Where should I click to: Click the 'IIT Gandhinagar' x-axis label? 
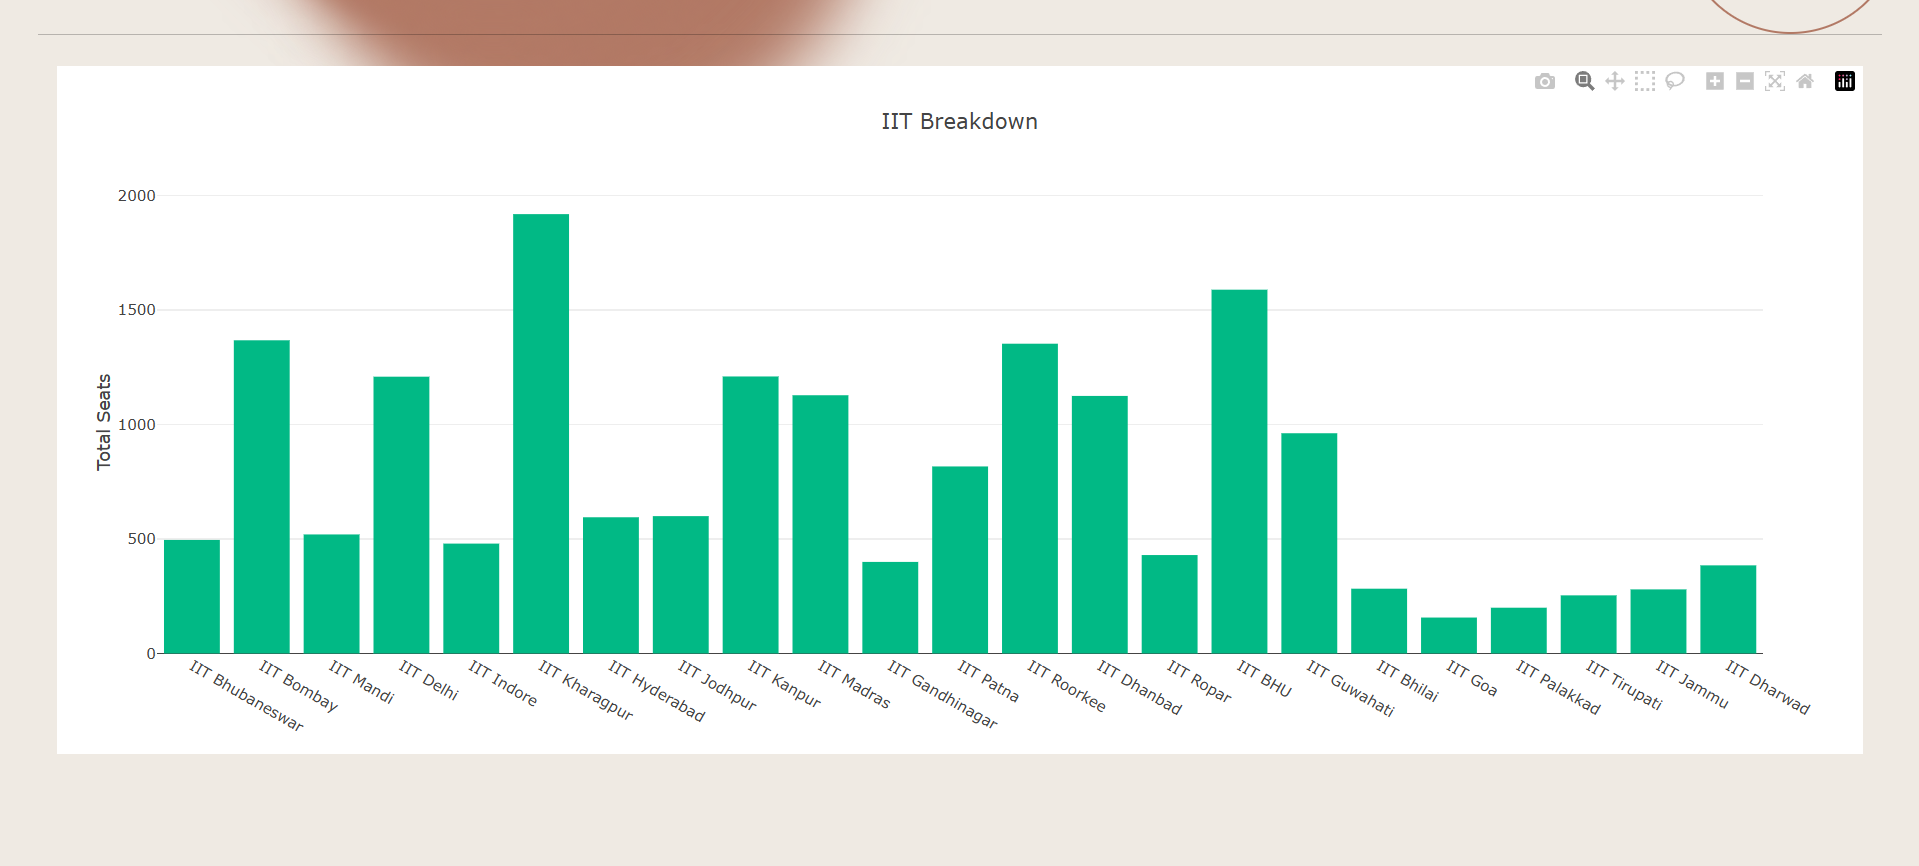pyautogui.click(x=943, y=694)
